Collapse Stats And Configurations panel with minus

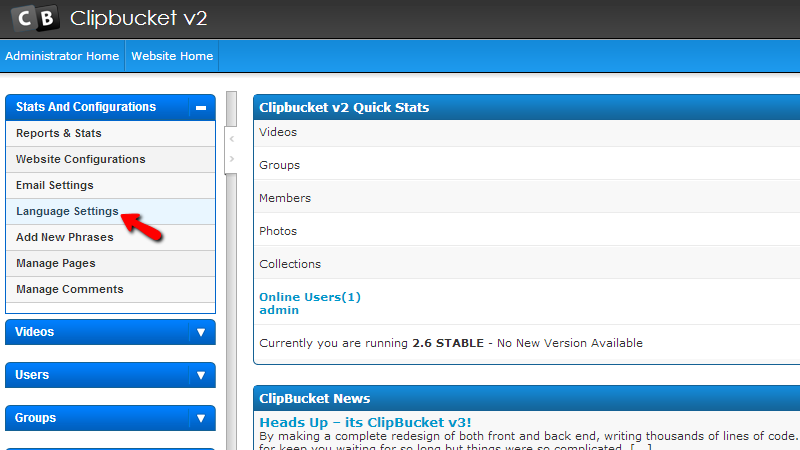[x=201, y=108]
